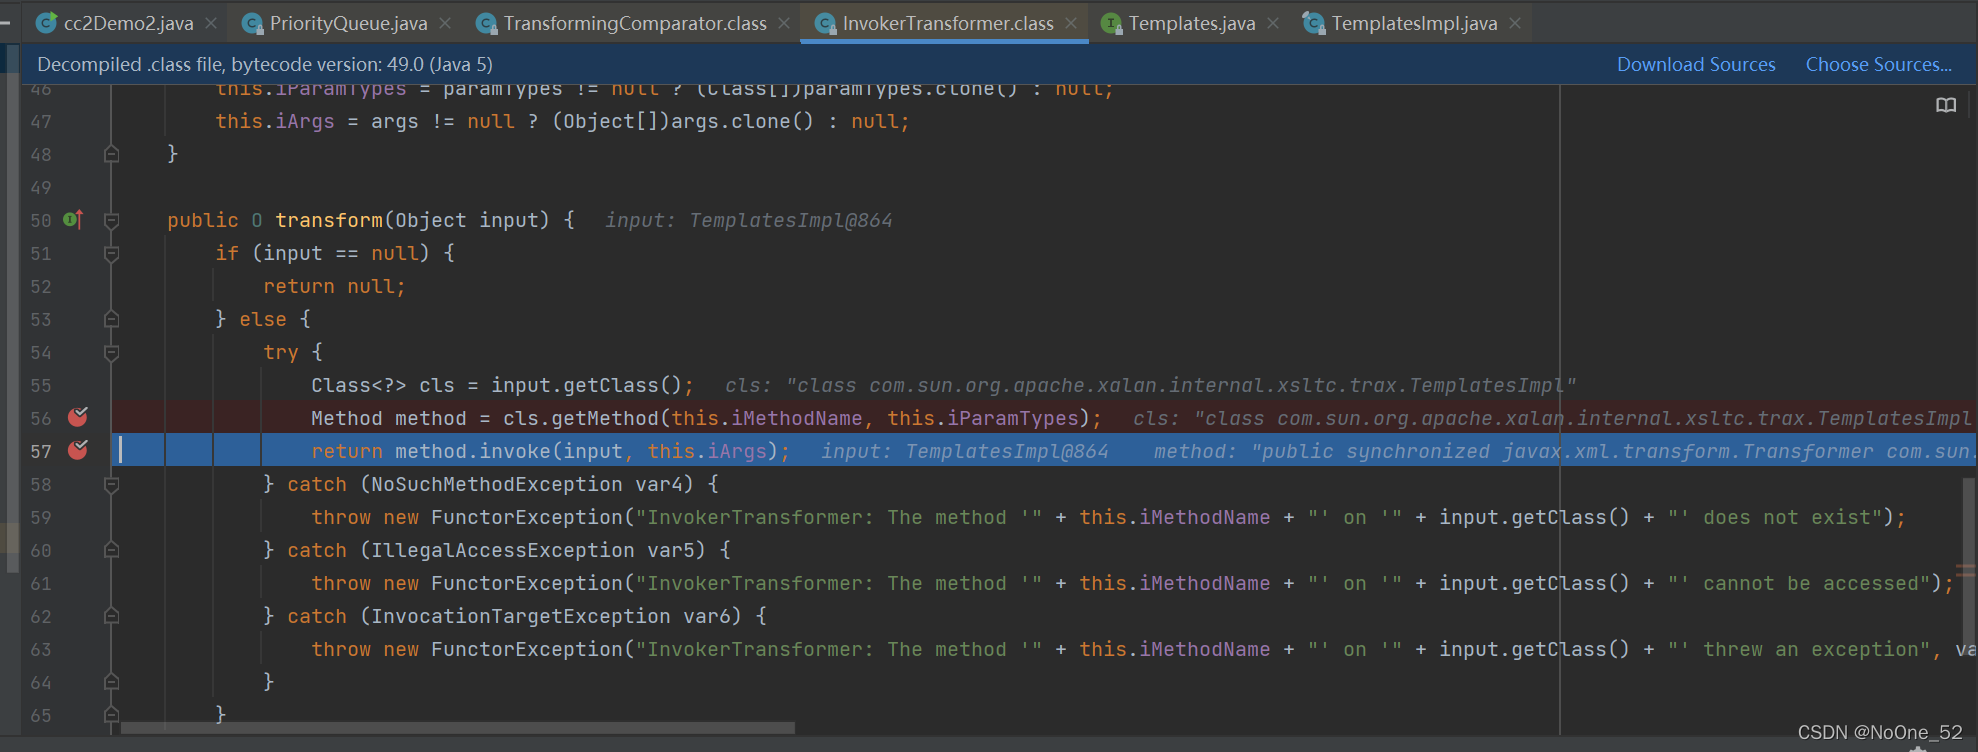Click the horizontal scrollbar thumb of the editor
The image size is (1978, 752).
(458, 728)
